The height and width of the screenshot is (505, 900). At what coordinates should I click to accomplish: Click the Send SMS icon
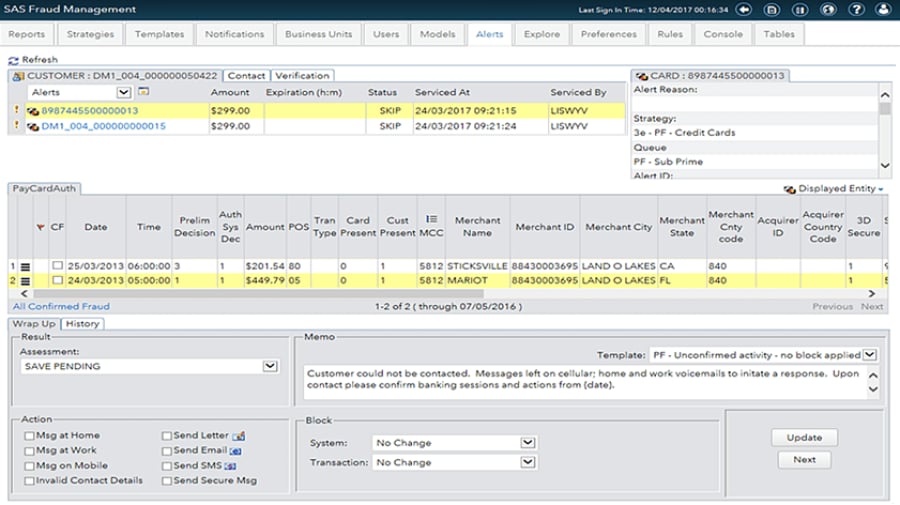230,466
